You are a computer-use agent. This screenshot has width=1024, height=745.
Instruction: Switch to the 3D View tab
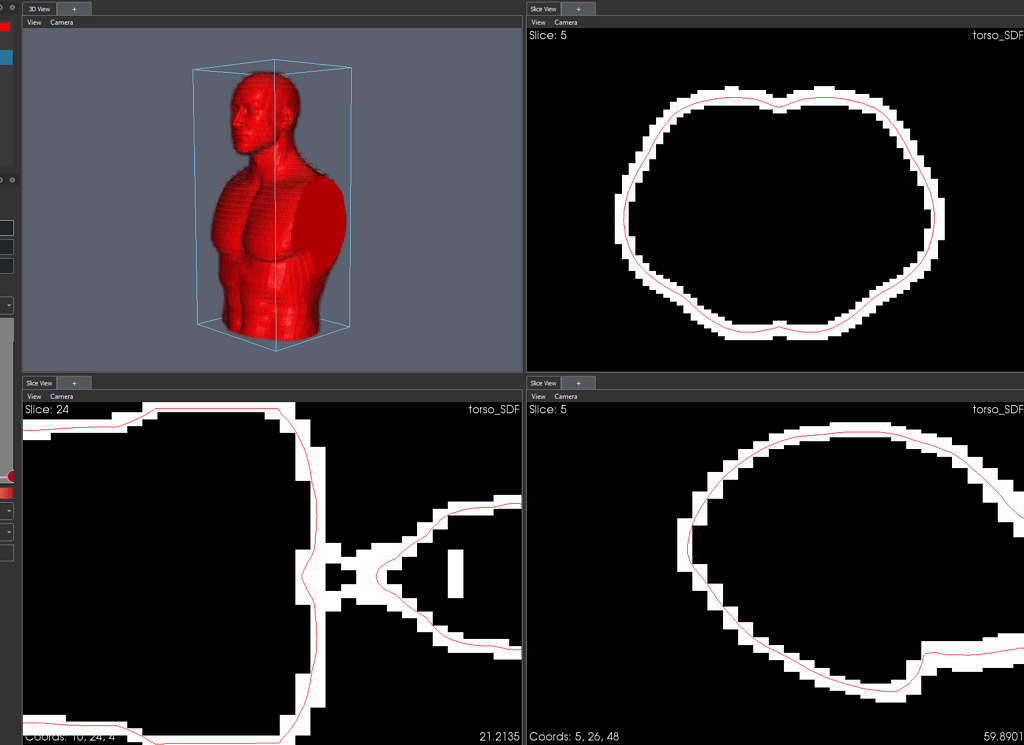39,8
